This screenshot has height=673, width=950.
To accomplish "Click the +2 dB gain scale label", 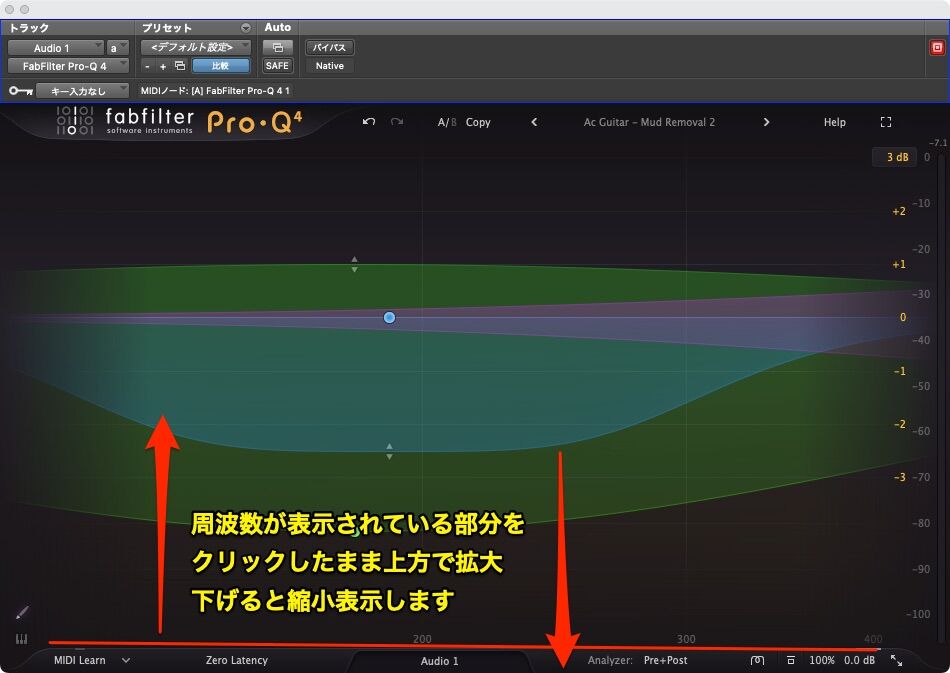I will click(x=899, y=211).
